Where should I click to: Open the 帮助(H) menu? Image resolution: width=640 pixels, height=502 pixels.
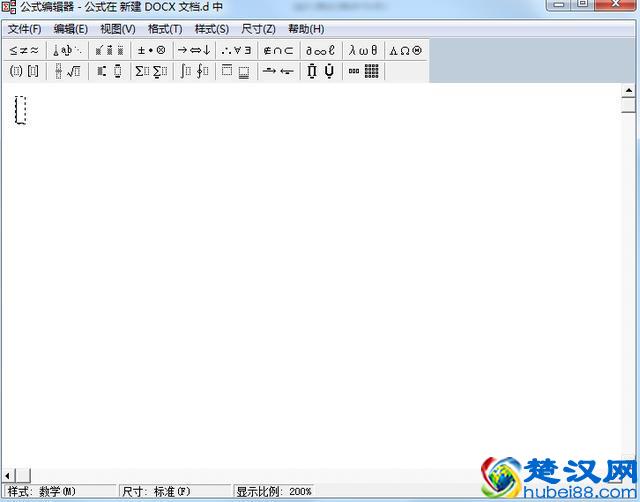[x=306, y=29]
